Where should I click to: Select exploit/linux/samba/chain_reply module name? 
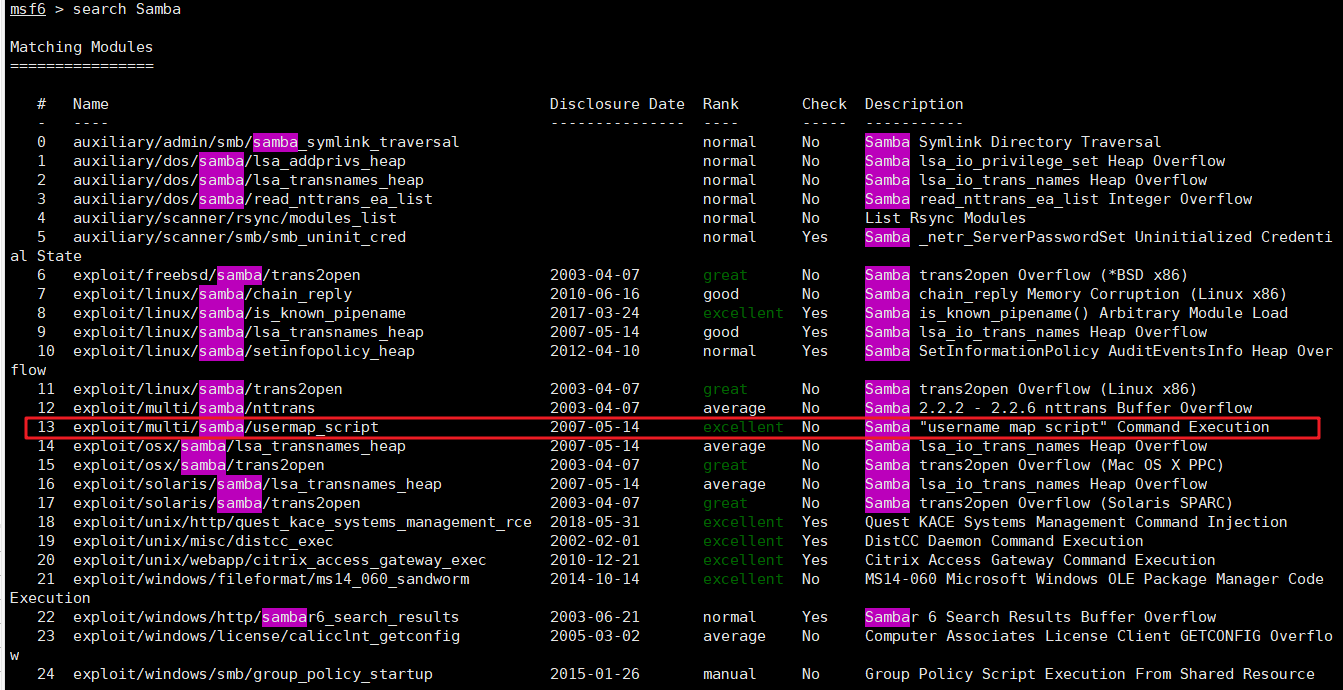[x=212, y=294]
